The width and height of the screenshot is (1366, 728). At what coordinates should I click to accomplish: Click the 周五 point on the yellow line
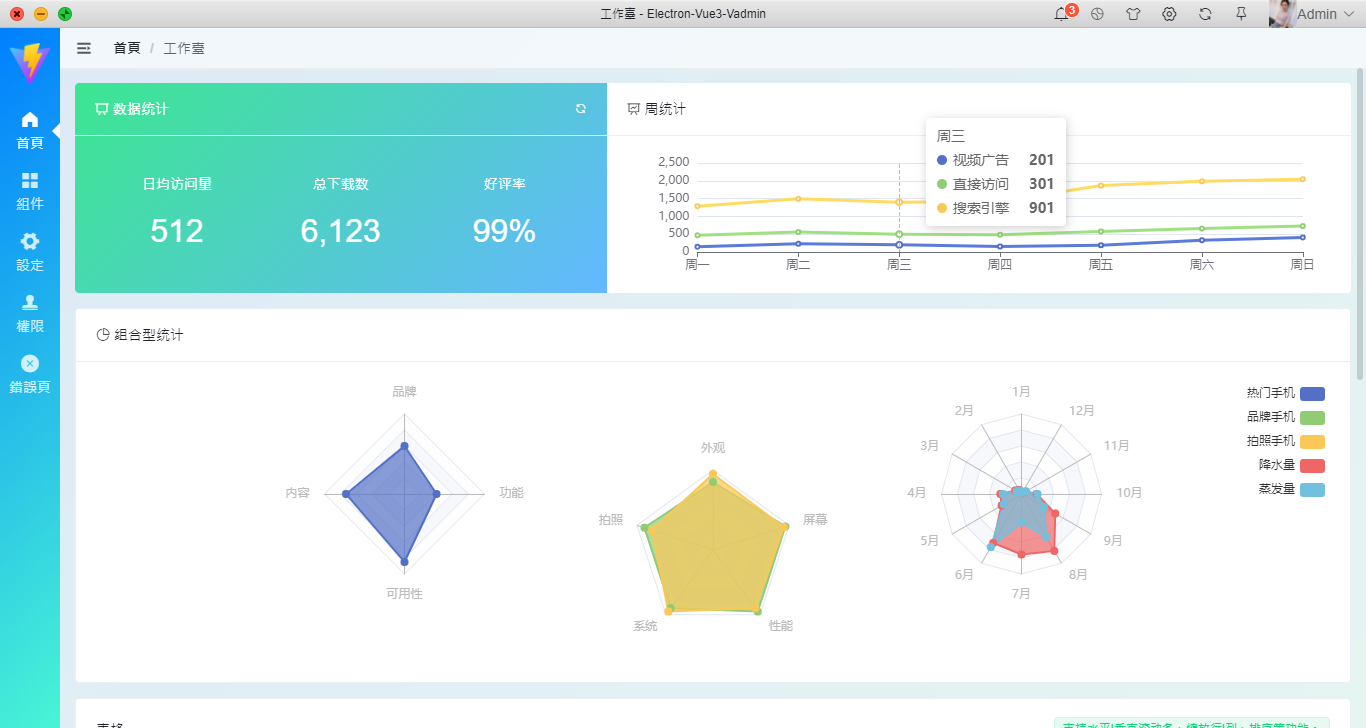[1101, 185]
